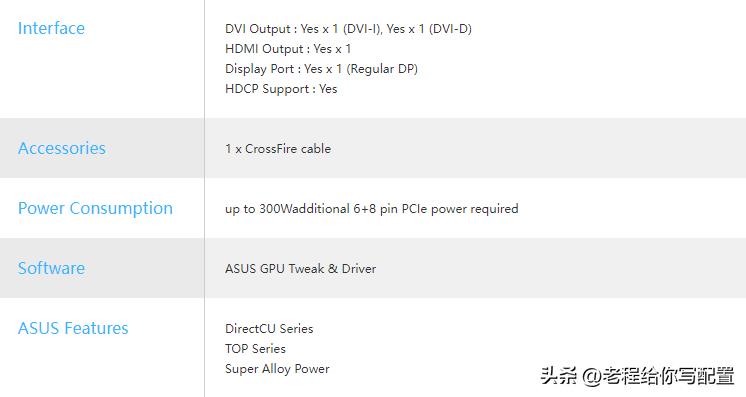Click the Accessories row heading
746x397 pixels.
click(61, 149)
